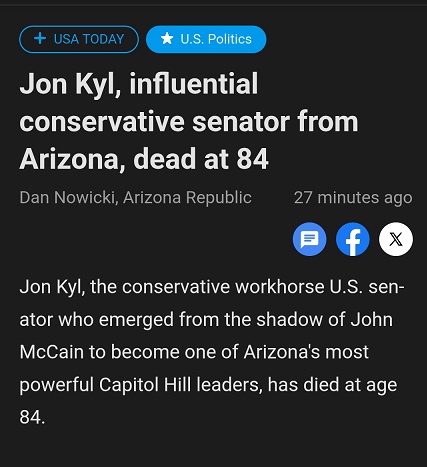Open author Dan Nowicki's byline
The width and height of the screenshot is (427, 467).
[x=68, y=197]
